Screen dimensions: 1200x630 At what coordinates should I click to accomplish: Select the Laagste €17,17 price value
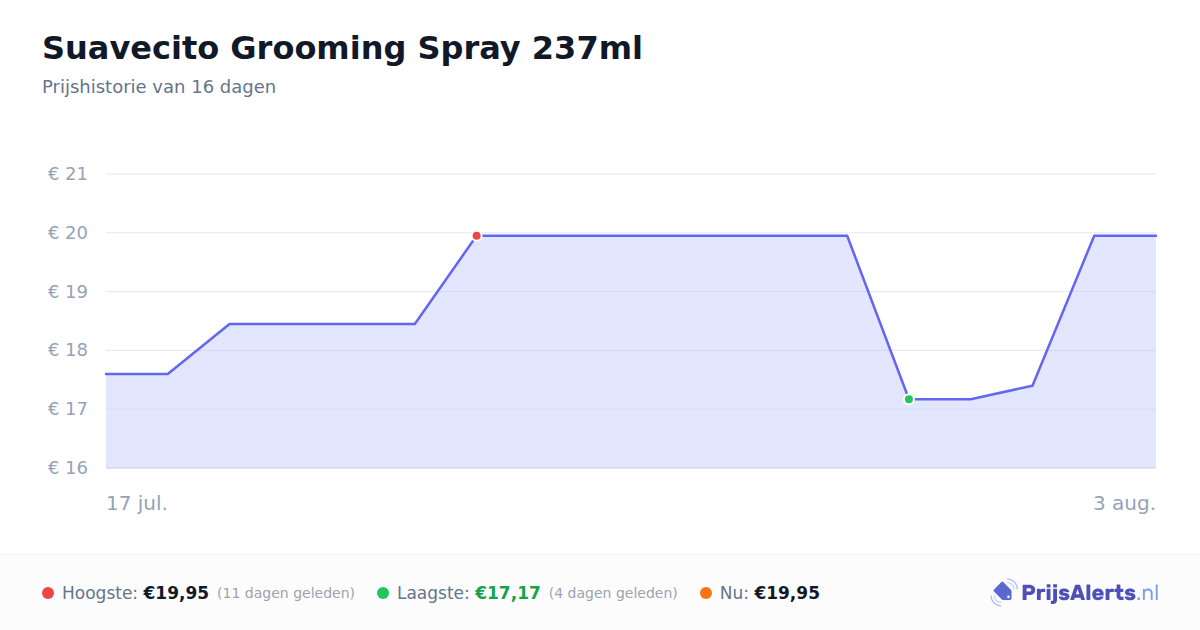(x=508, y=593)
